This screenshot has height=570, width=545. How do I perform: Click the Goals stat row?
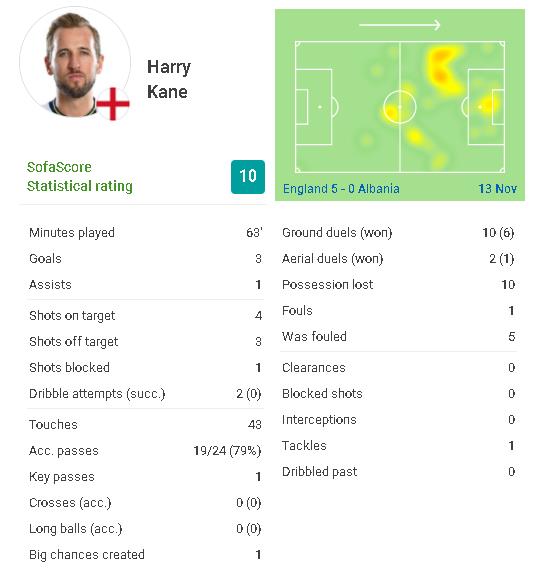(x=145, y=259)
